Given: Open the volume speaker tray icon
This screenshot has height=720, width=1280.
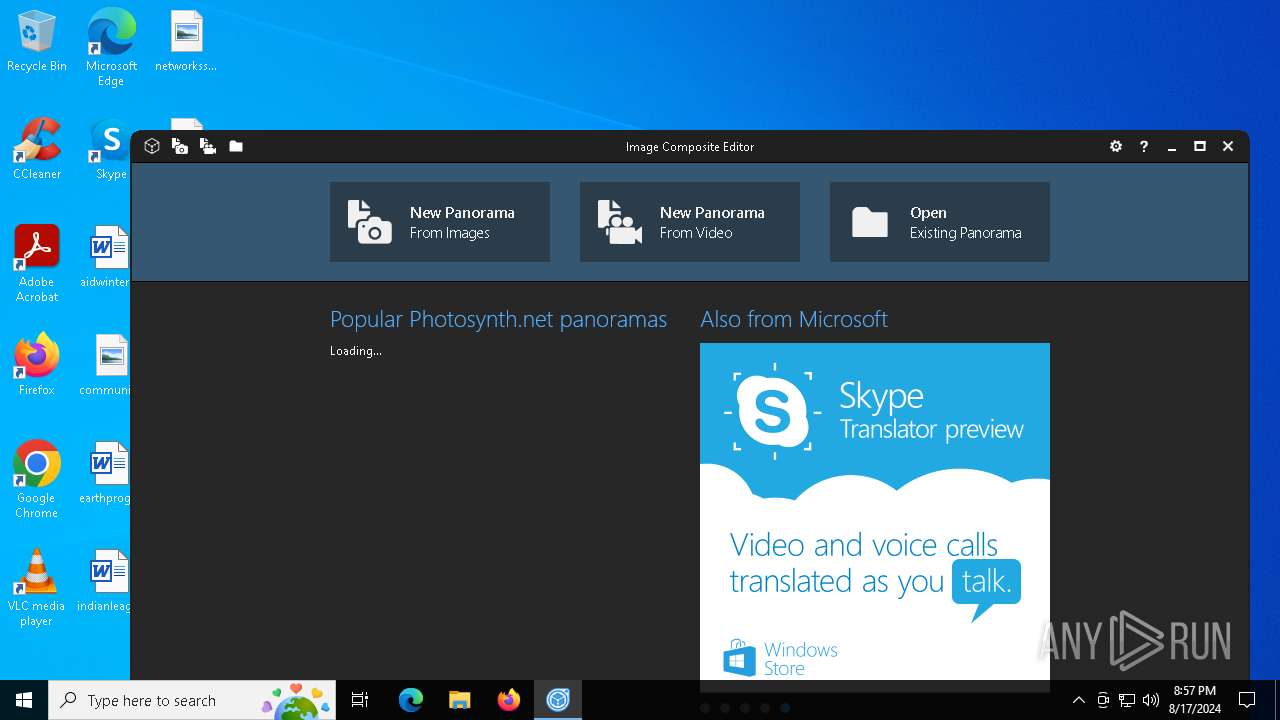Looking at the screenshot, I should click(x=1151, y=700).
